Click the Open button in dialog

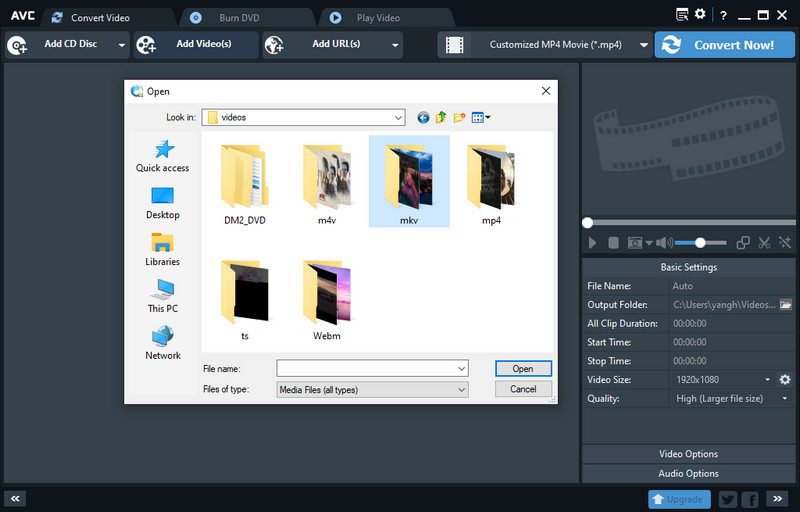point(523,369)
